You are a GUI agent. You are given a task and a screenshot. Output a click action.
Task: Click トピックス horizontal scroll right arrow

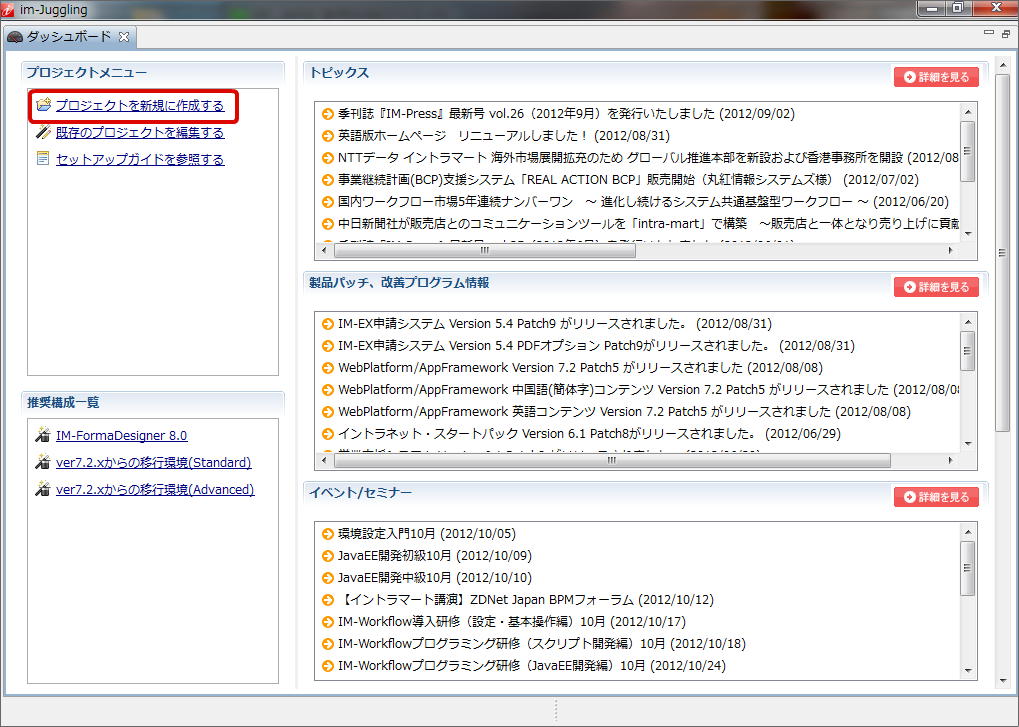tap(951, 250)
